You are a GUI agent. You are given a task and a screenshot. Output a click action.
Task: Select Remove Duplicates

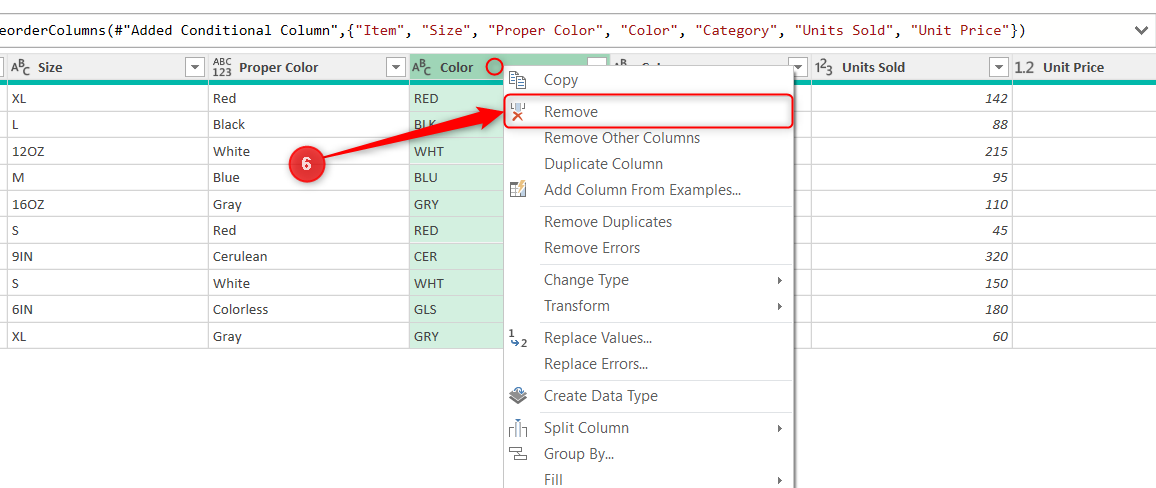pos(649,222)
